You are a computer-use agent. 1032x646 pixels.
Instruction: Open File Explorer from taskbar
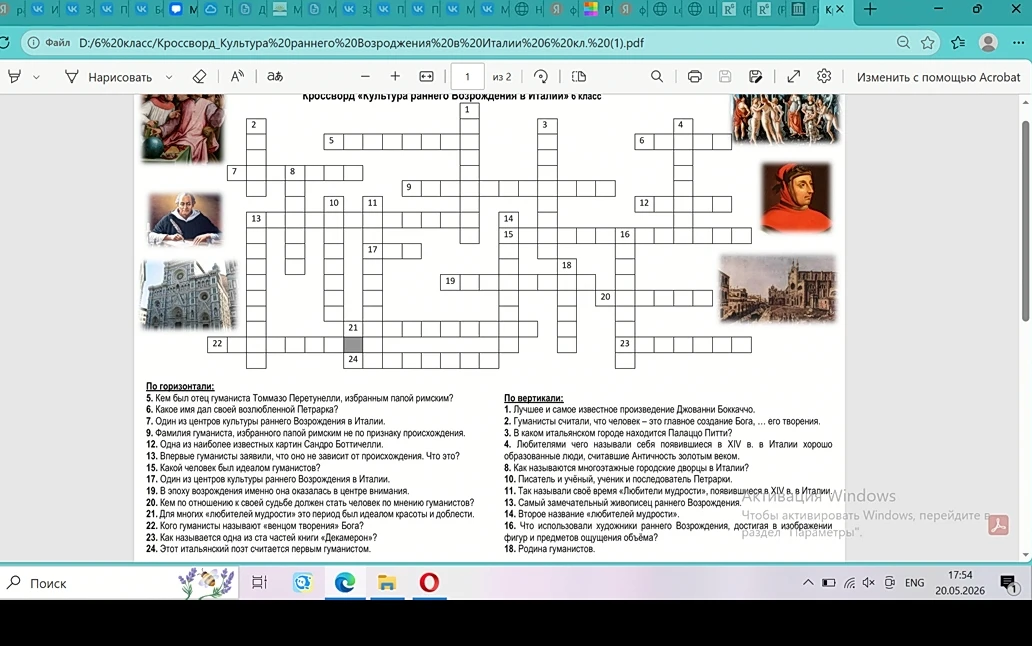click(386, 582)
